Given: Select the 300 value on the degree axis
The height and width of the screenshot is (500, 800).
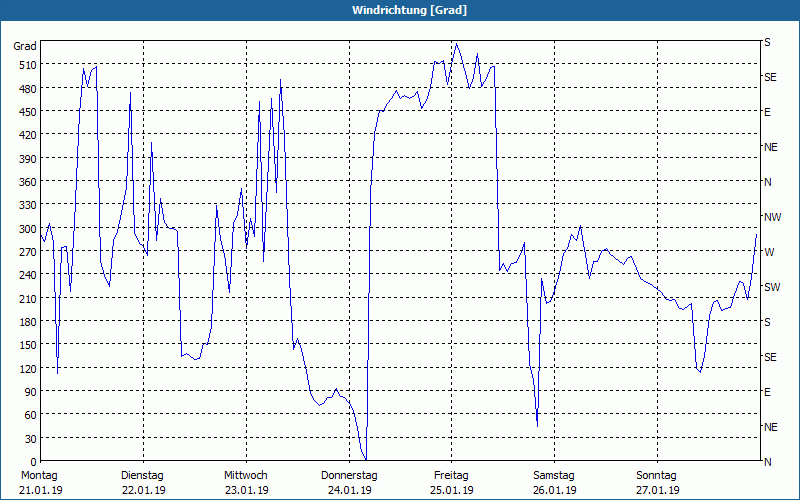Looking at the screenshot, I should point(28,229).
